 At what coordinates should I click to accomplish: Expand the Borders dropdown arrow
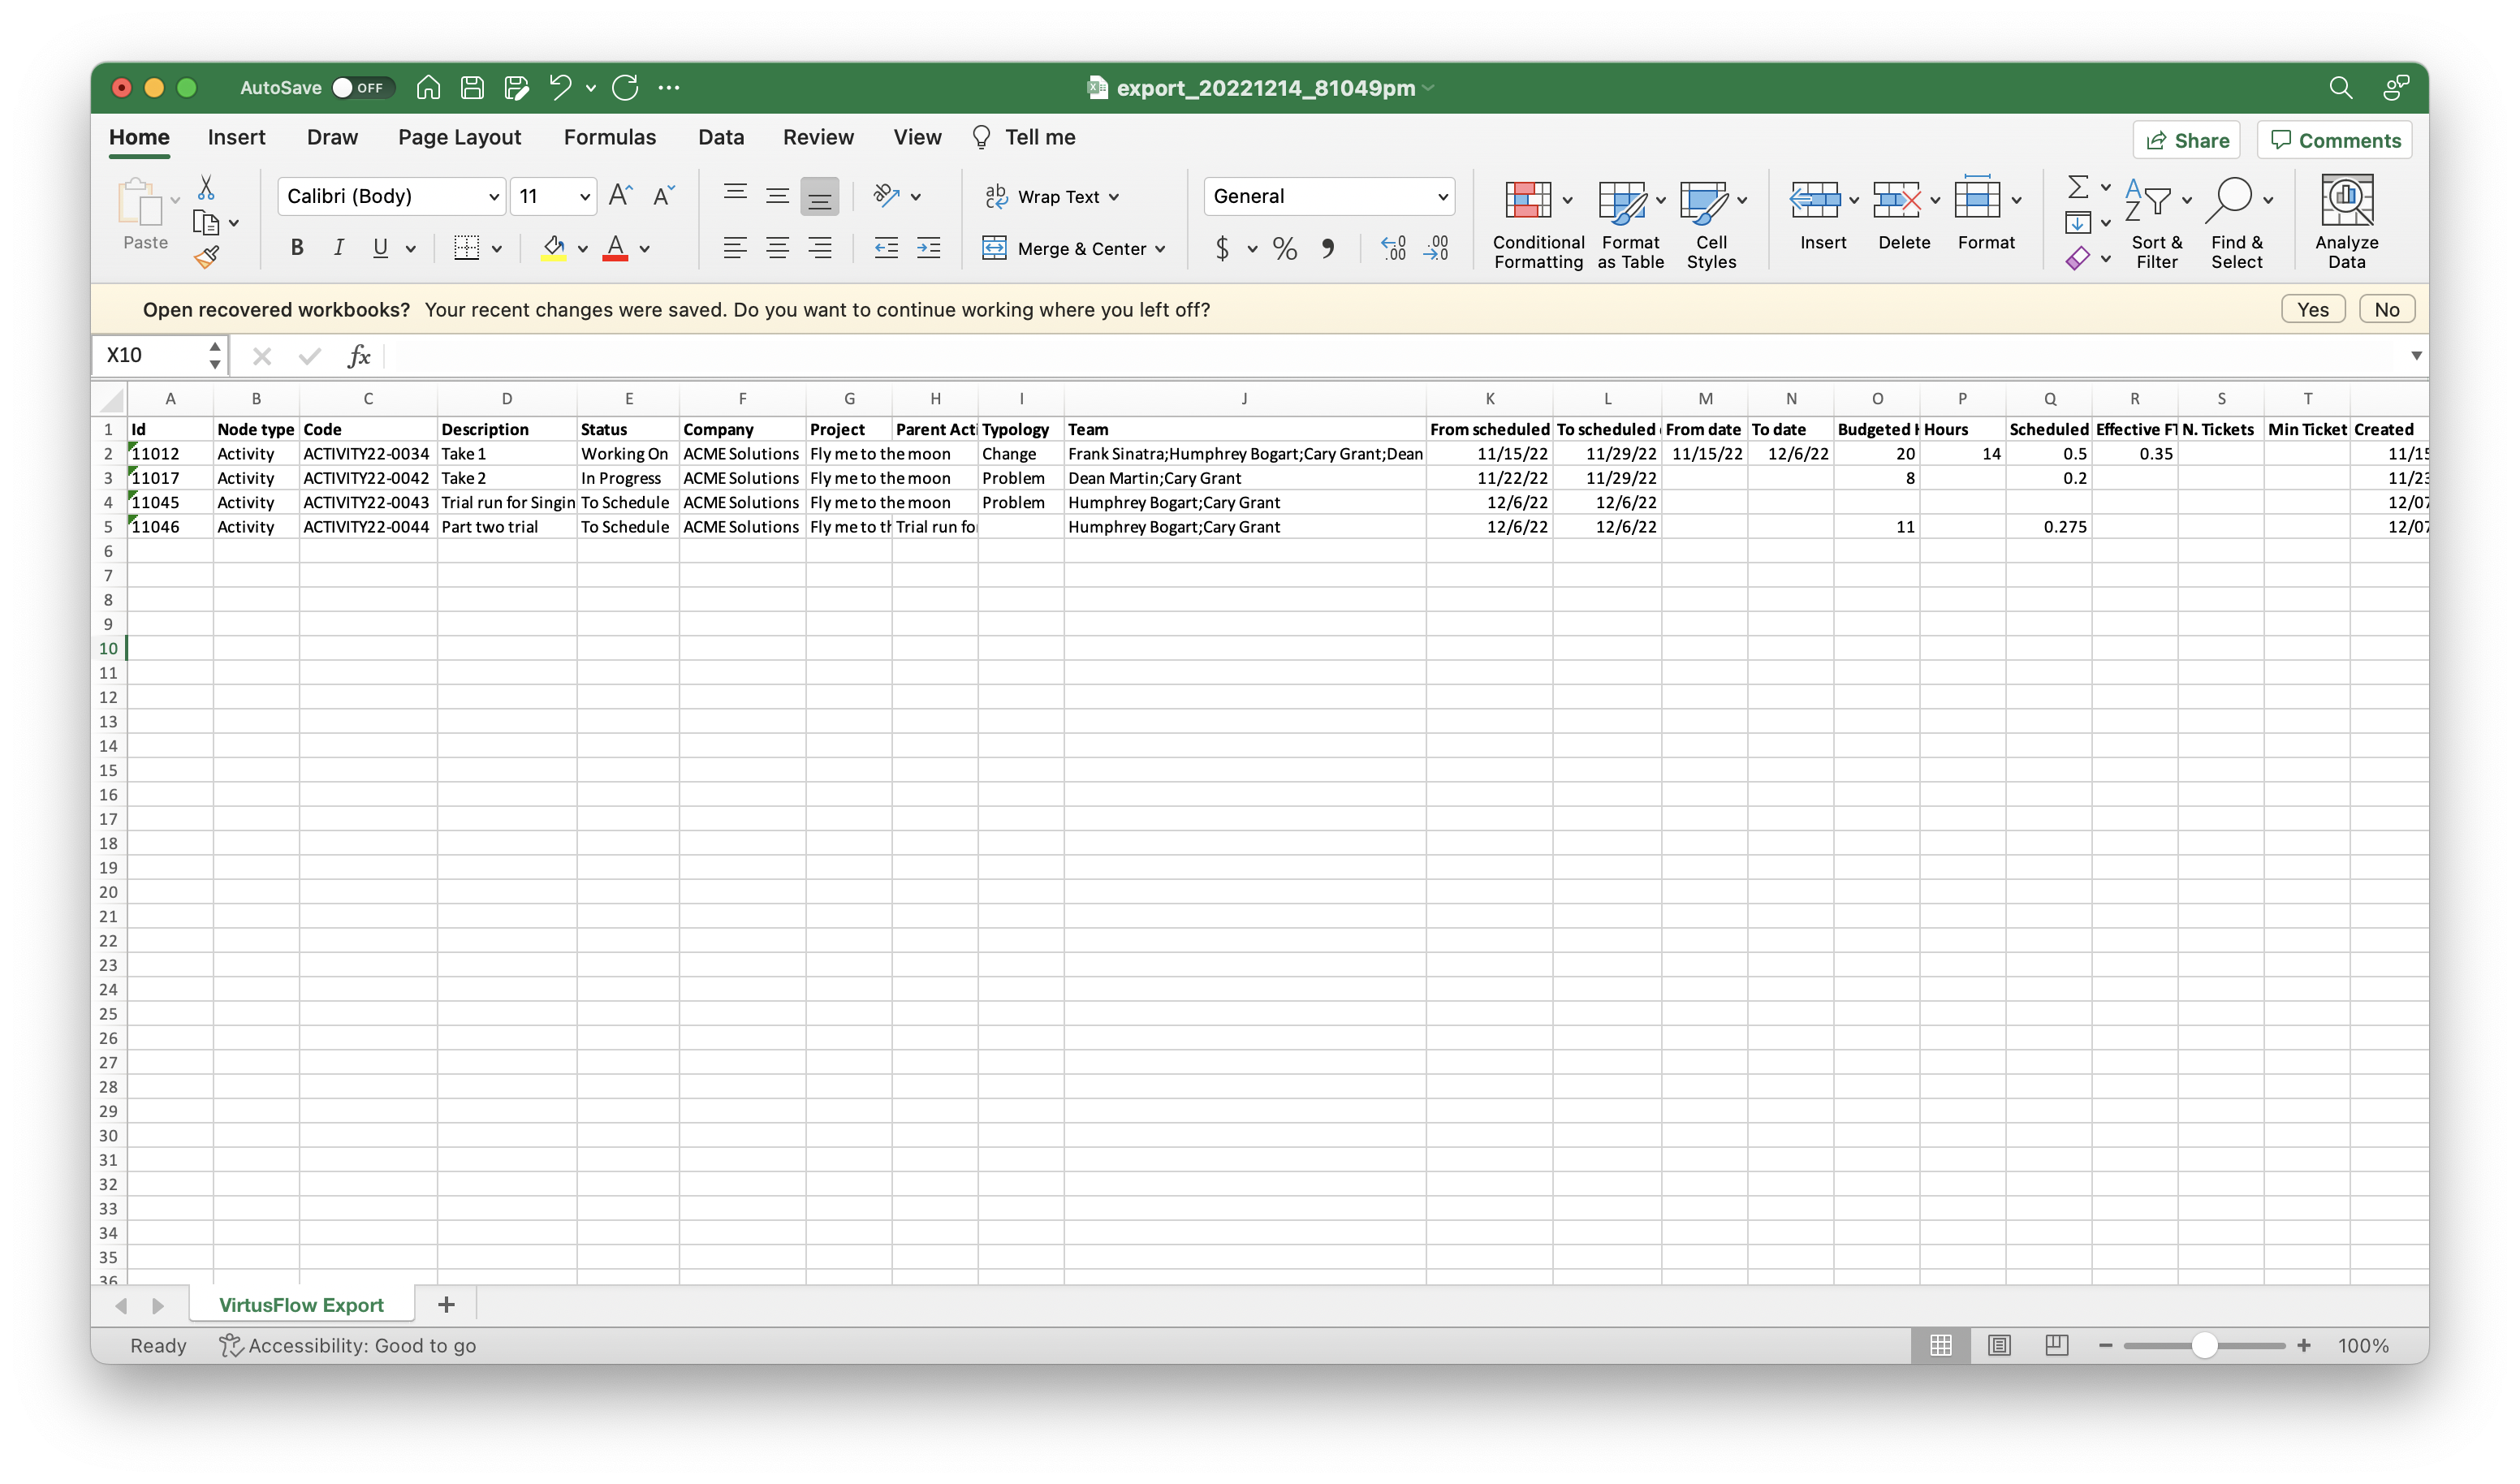(x=496, y=248)
